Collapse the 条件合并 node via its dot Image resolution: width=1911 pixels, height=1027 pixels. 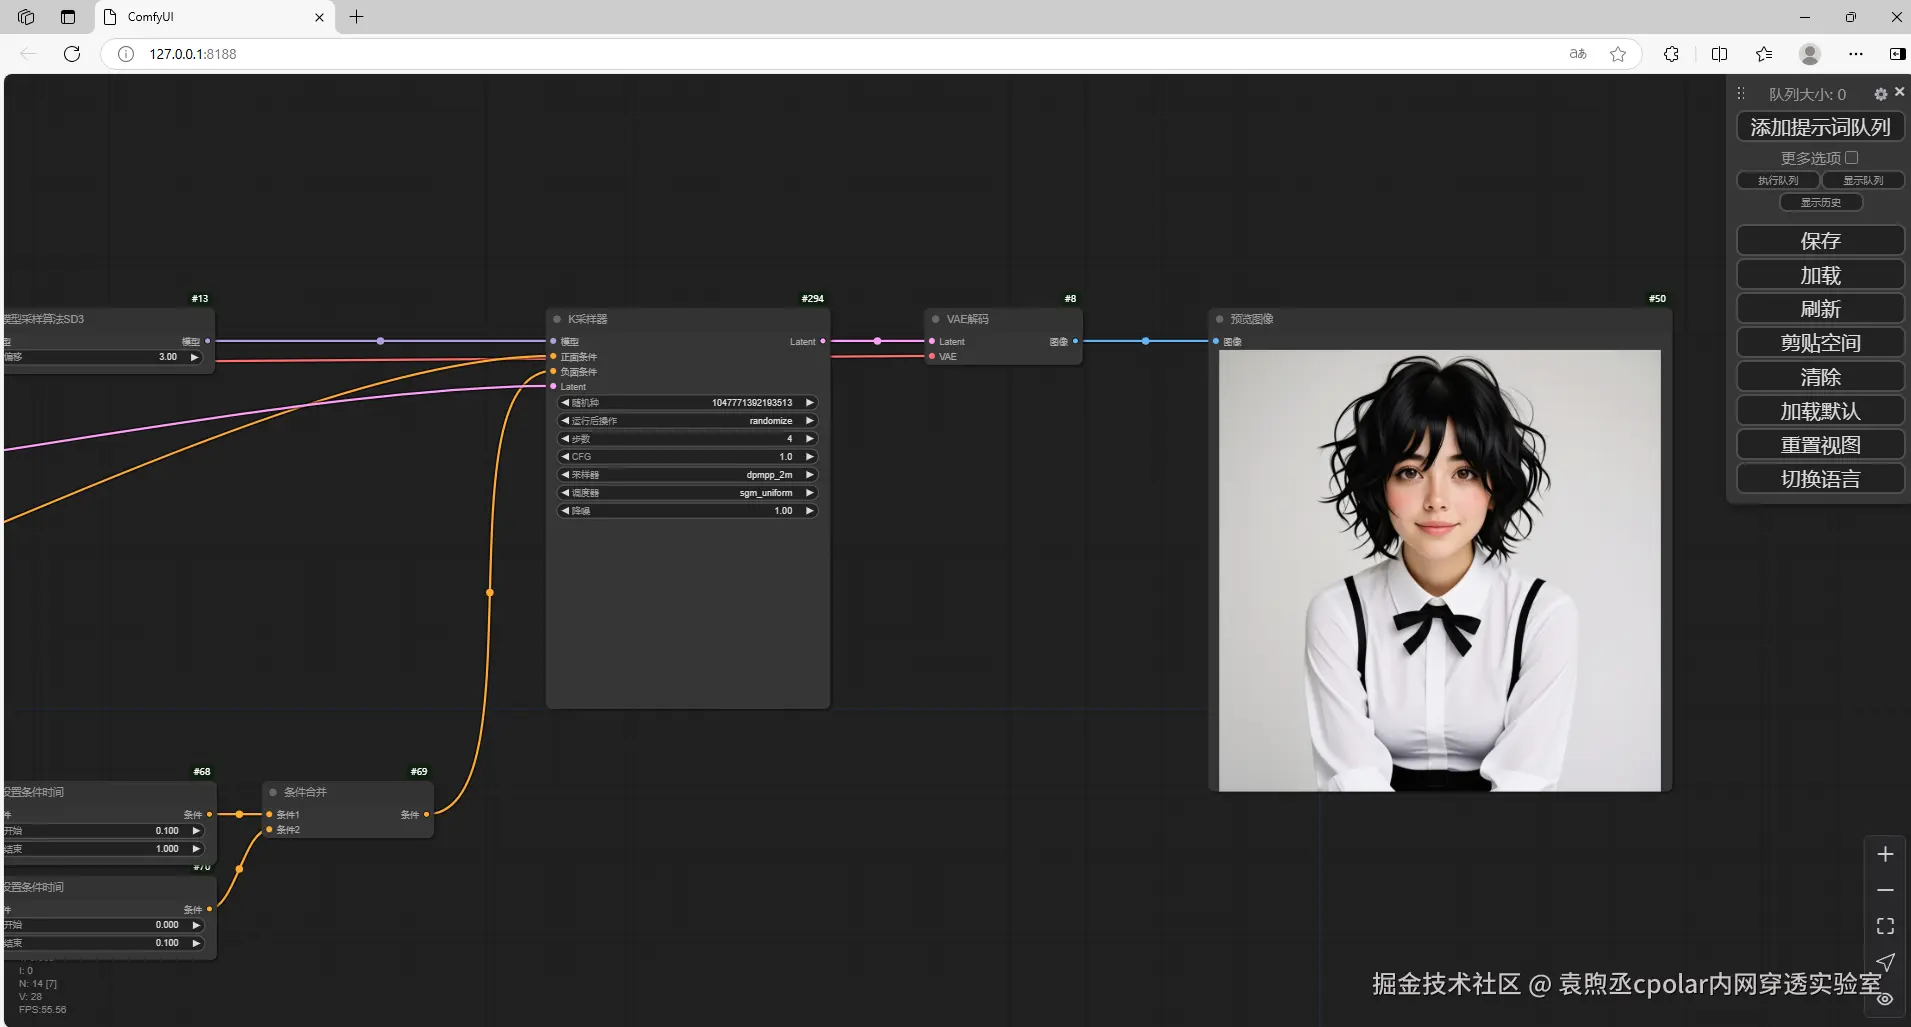[x=273, y=792]
